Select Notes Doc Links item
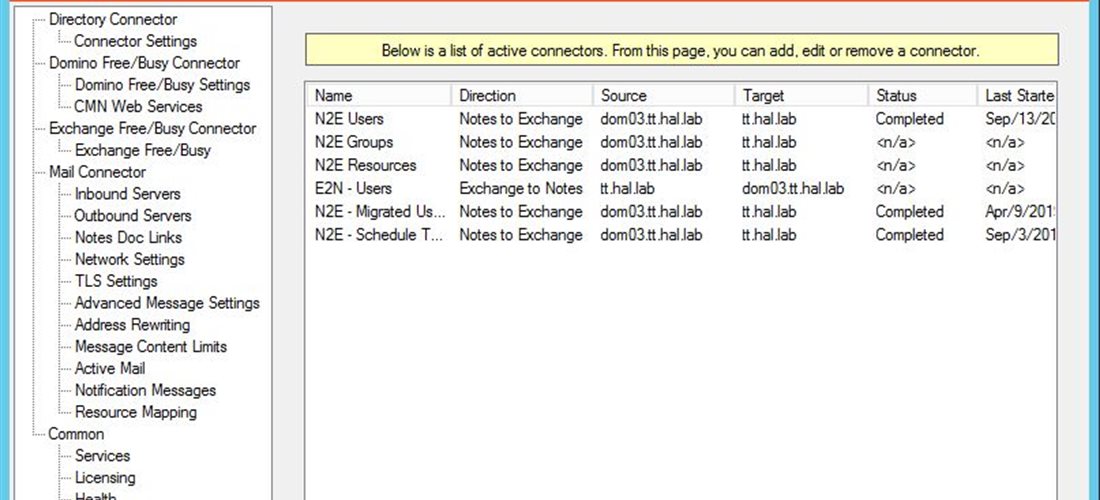Screen dimensions: 1100x500 128,238
